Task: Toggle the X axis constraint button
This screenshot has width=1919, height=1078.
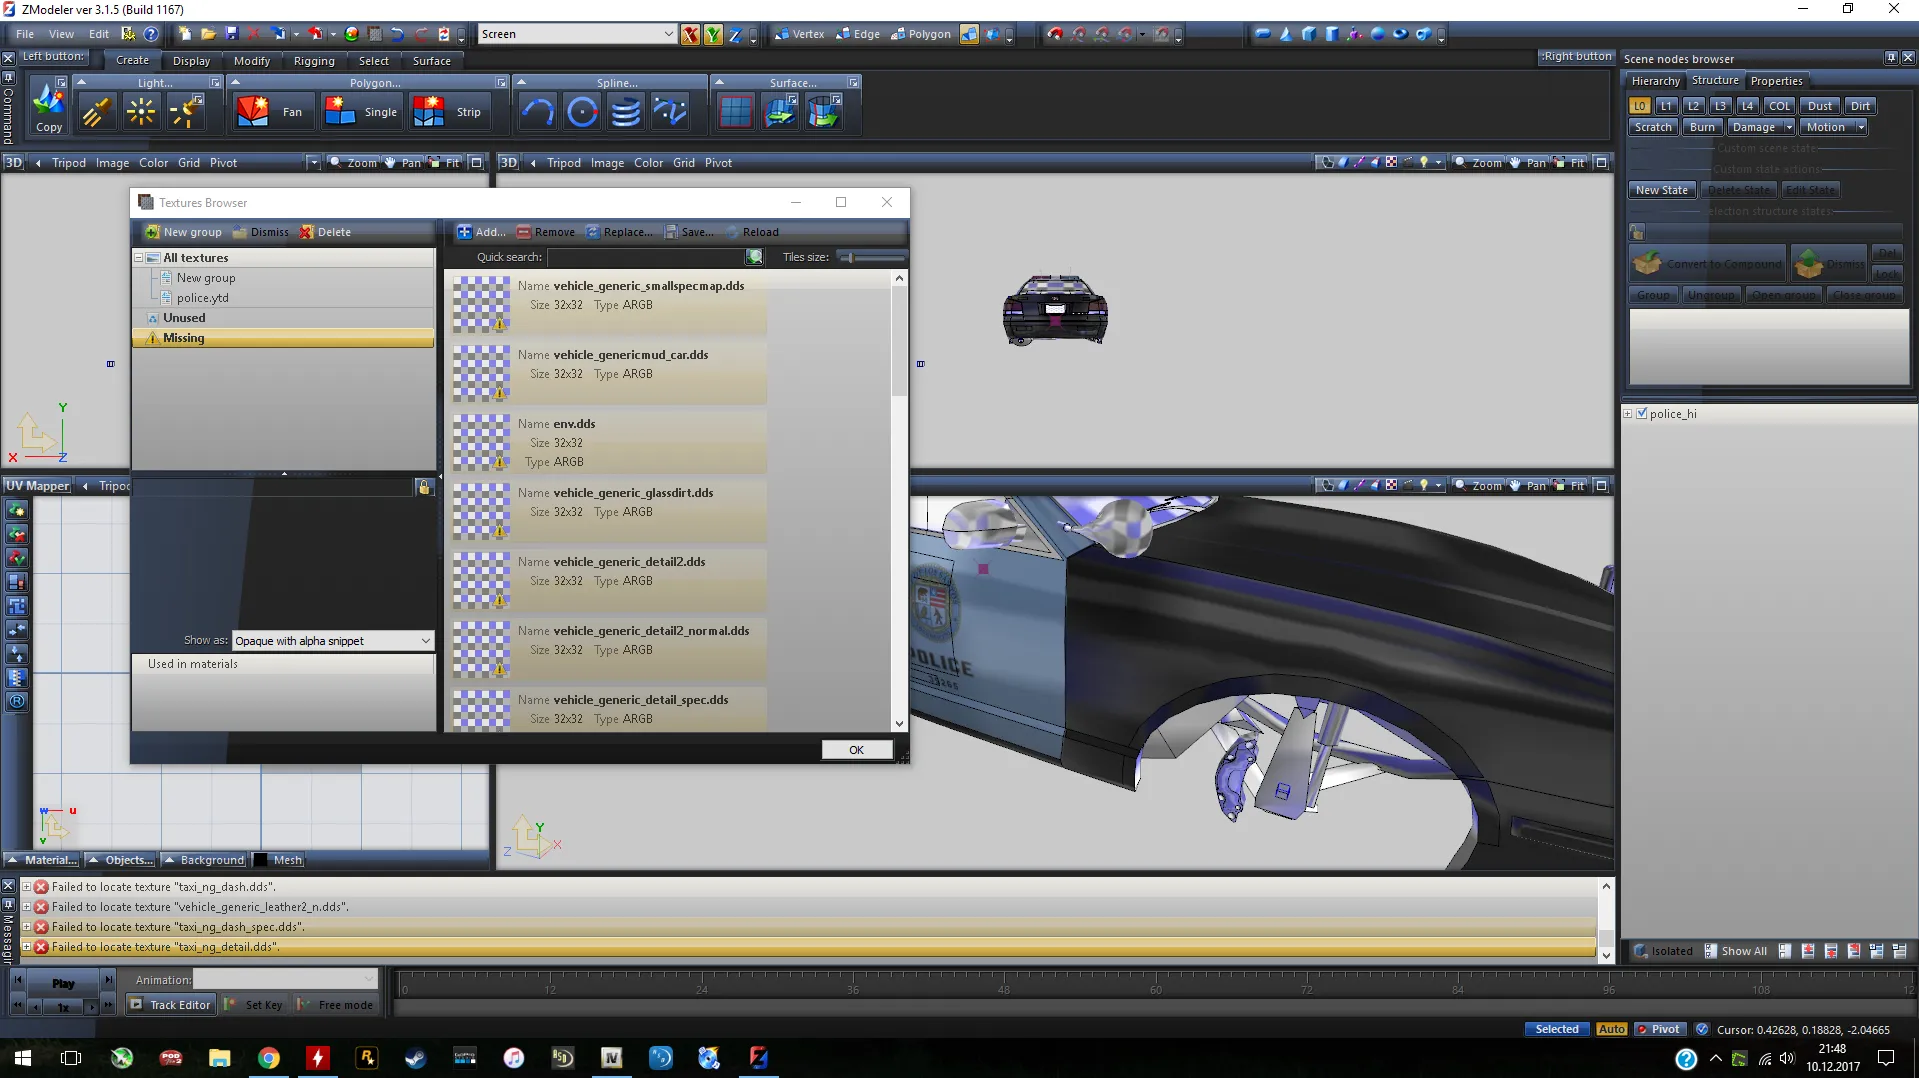Action: click(690, 34)
